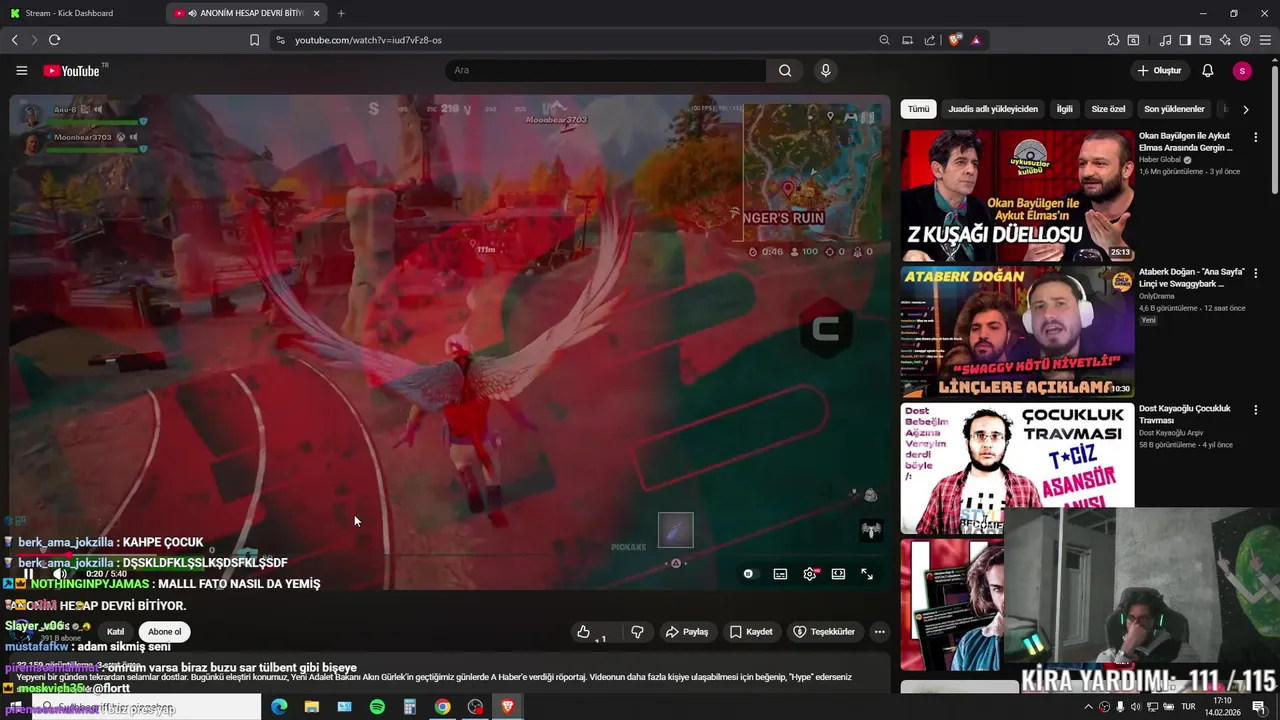Click the Paylaş share button

coord(687,632)
